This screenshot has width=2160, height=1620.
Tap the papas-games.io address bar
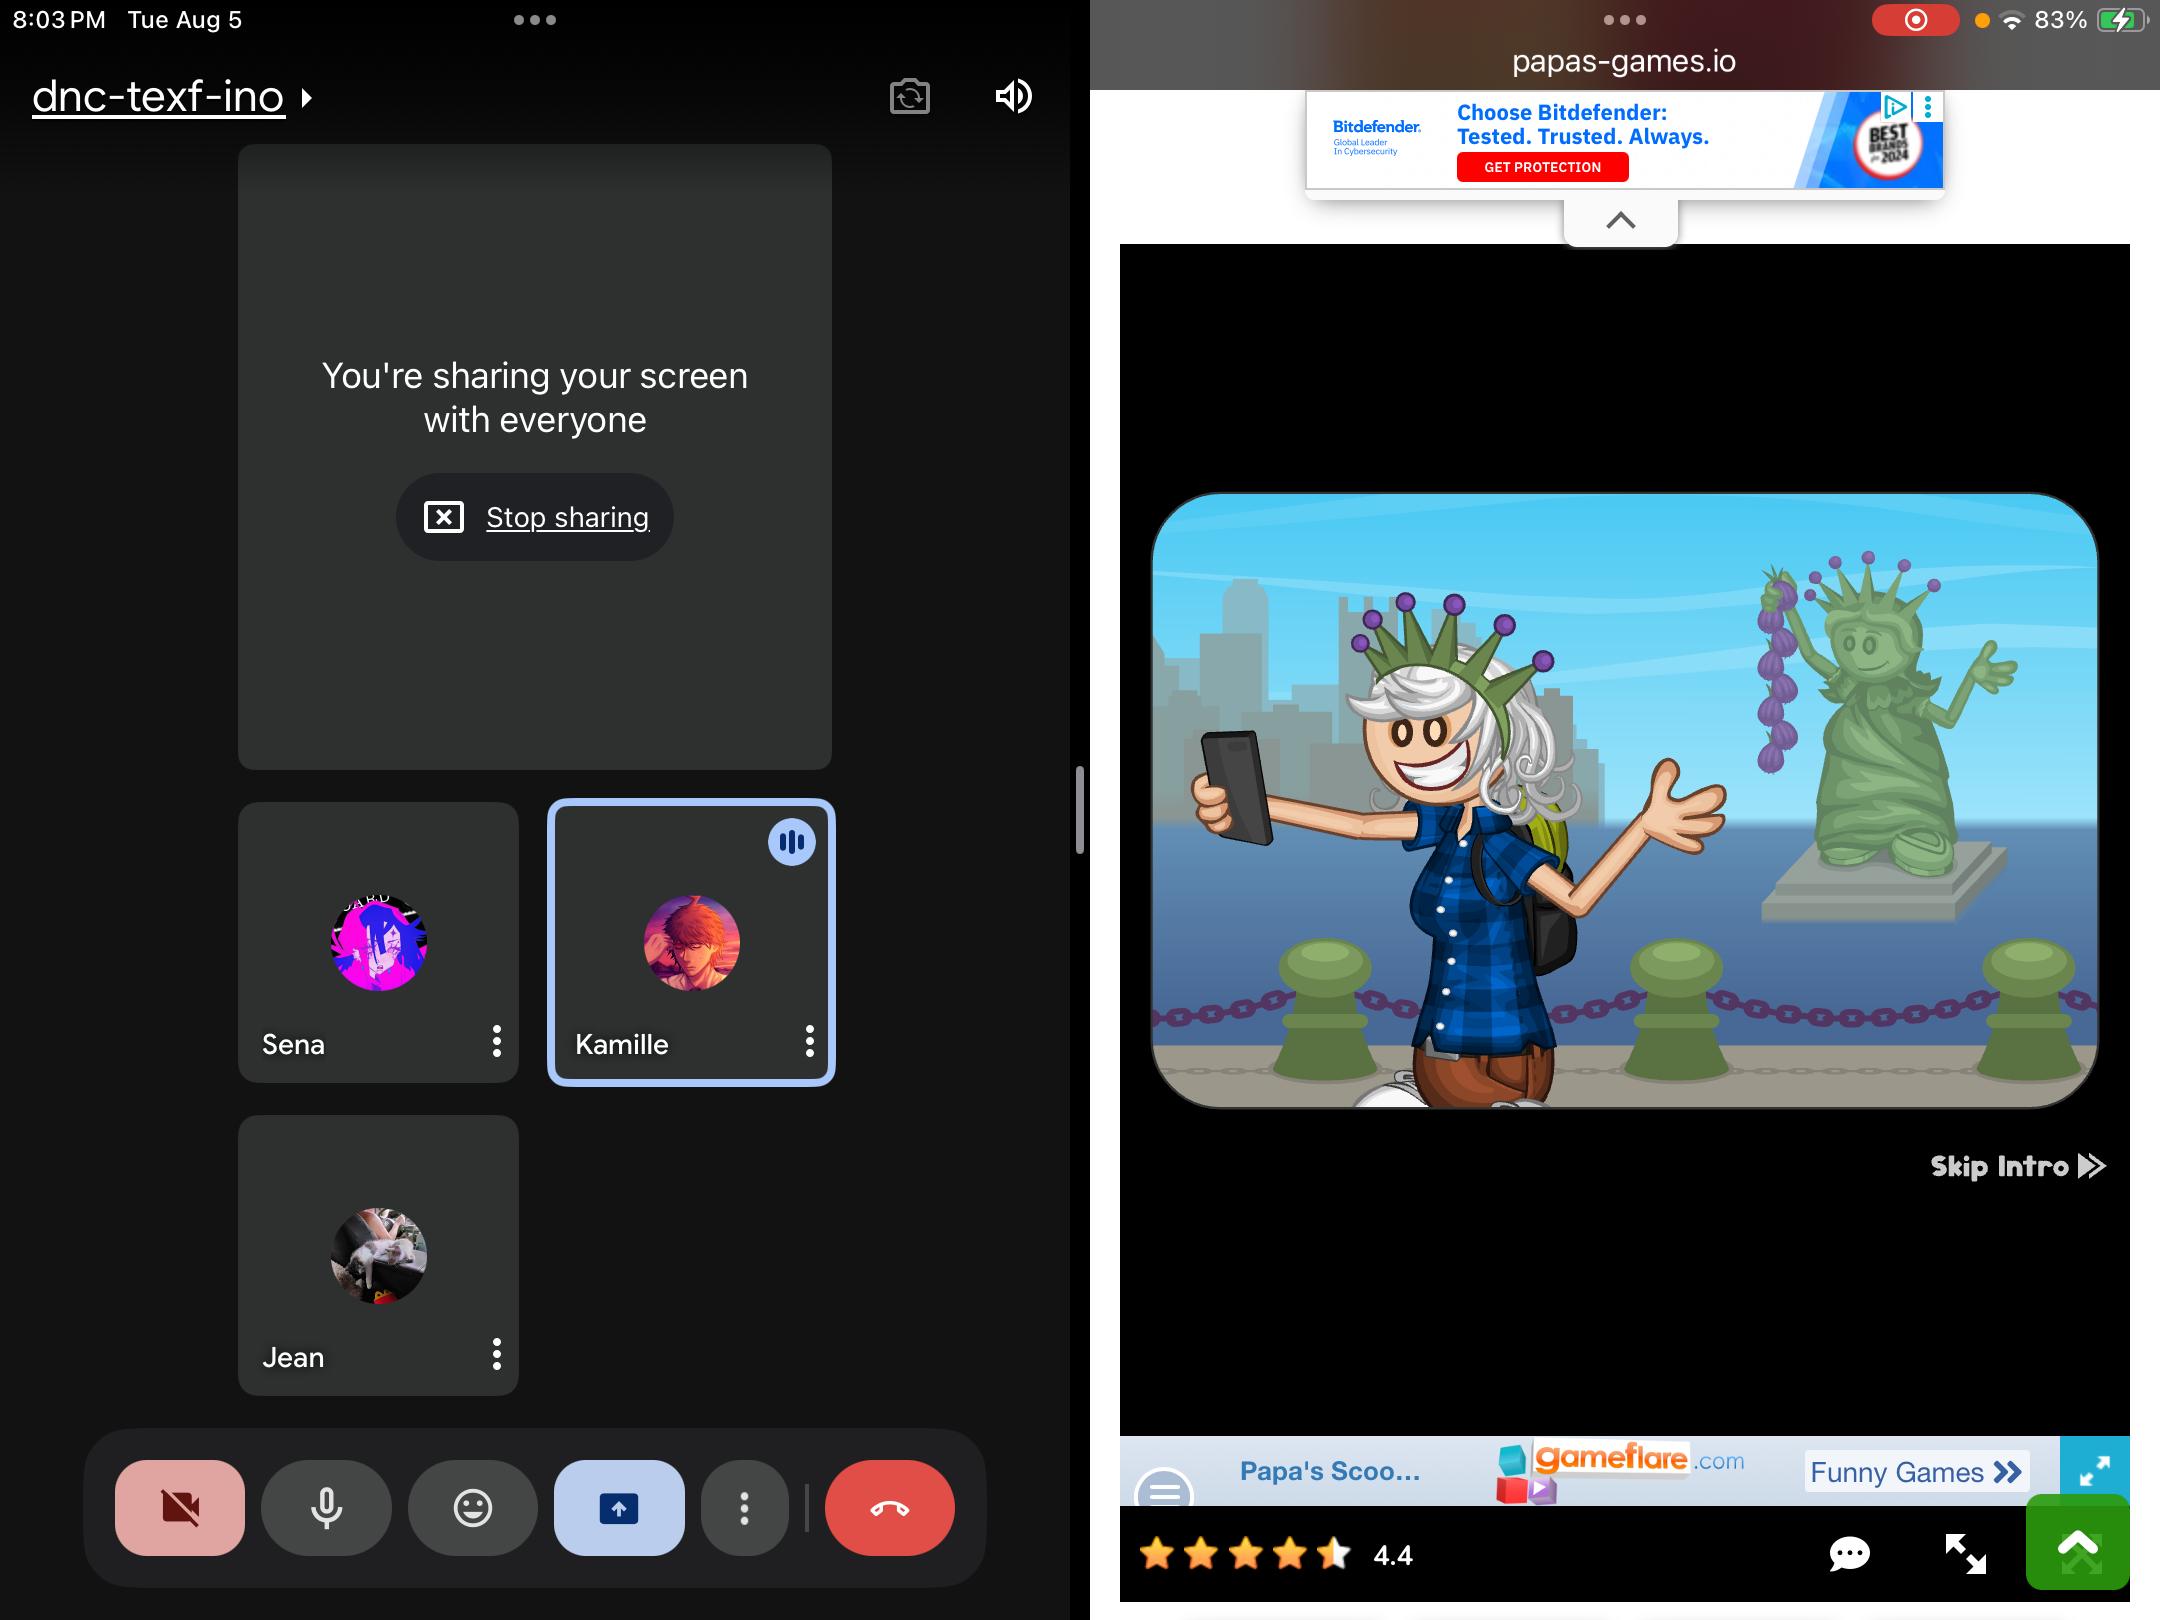[1624, 61]
